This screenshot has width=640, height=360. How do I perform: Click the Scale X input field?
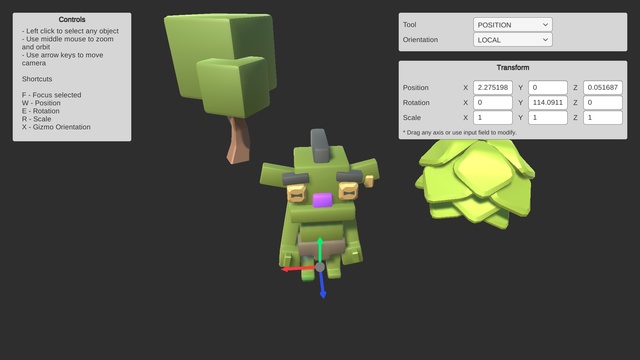[x=493, y=118]
